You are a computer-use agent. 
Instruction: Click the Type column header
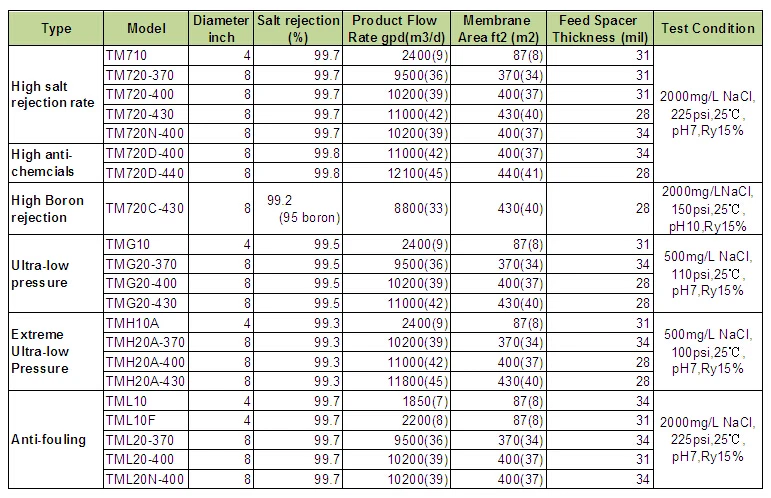click(55, 28)
